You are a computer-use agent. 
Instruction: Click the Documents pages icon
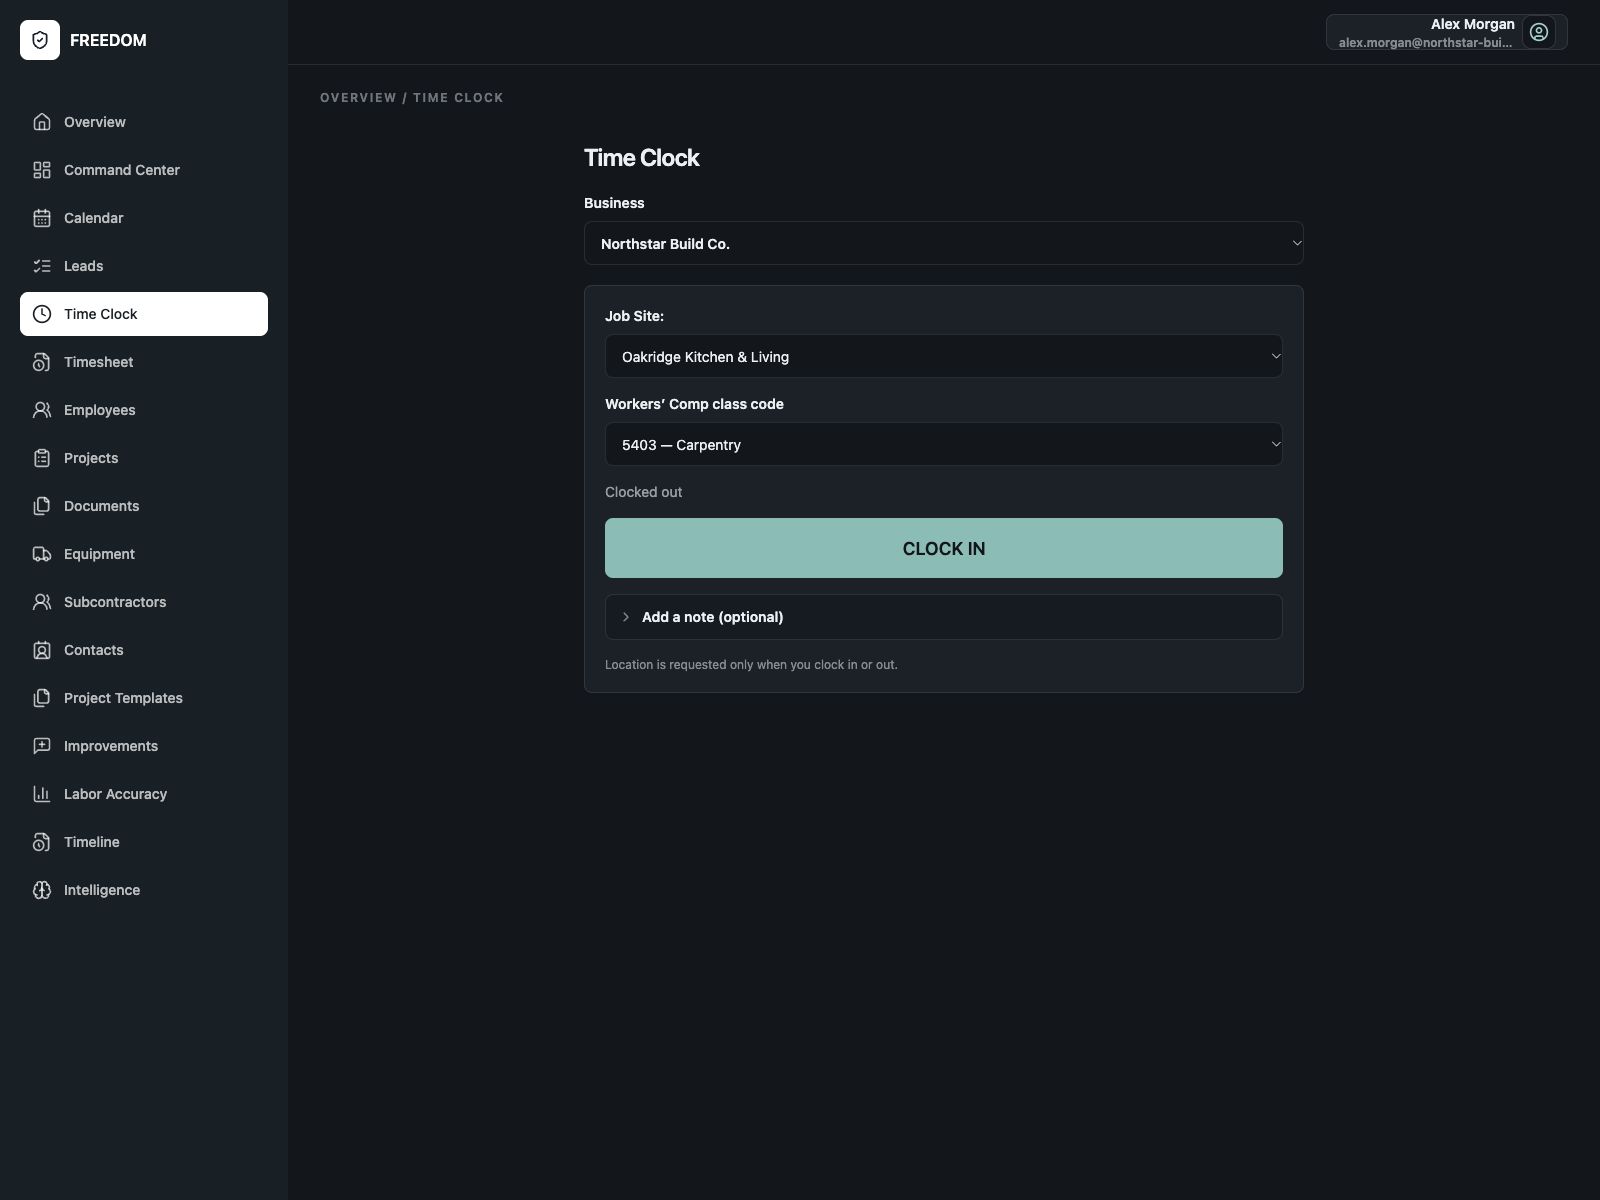coord(42,506)
